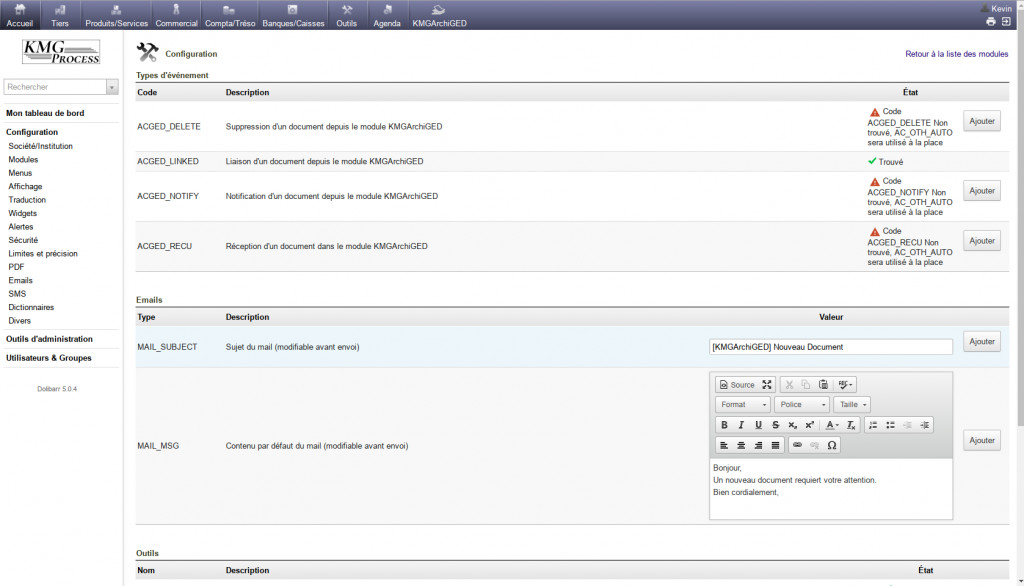
Task: Click the logout icon near Kevin
Action: tap(1006, 21)
